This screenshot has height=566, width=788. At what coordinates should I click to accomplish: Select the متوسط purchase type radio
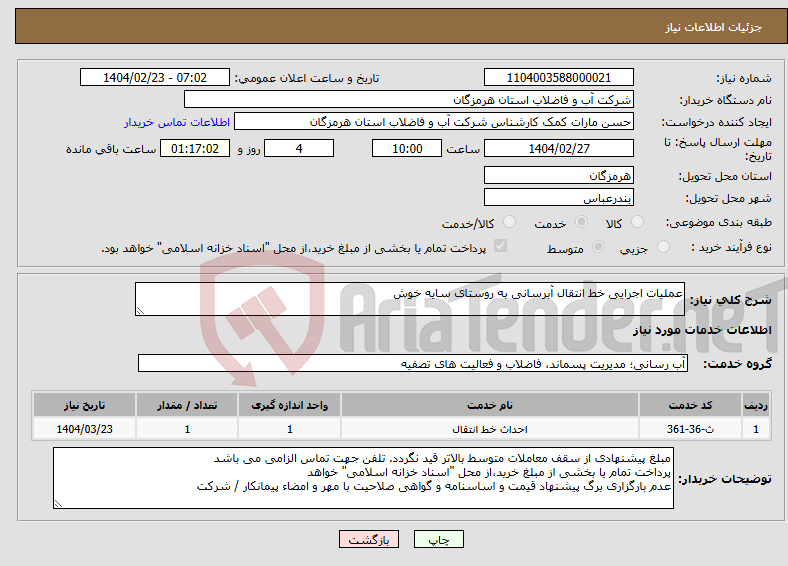click(x=598, y=246)
